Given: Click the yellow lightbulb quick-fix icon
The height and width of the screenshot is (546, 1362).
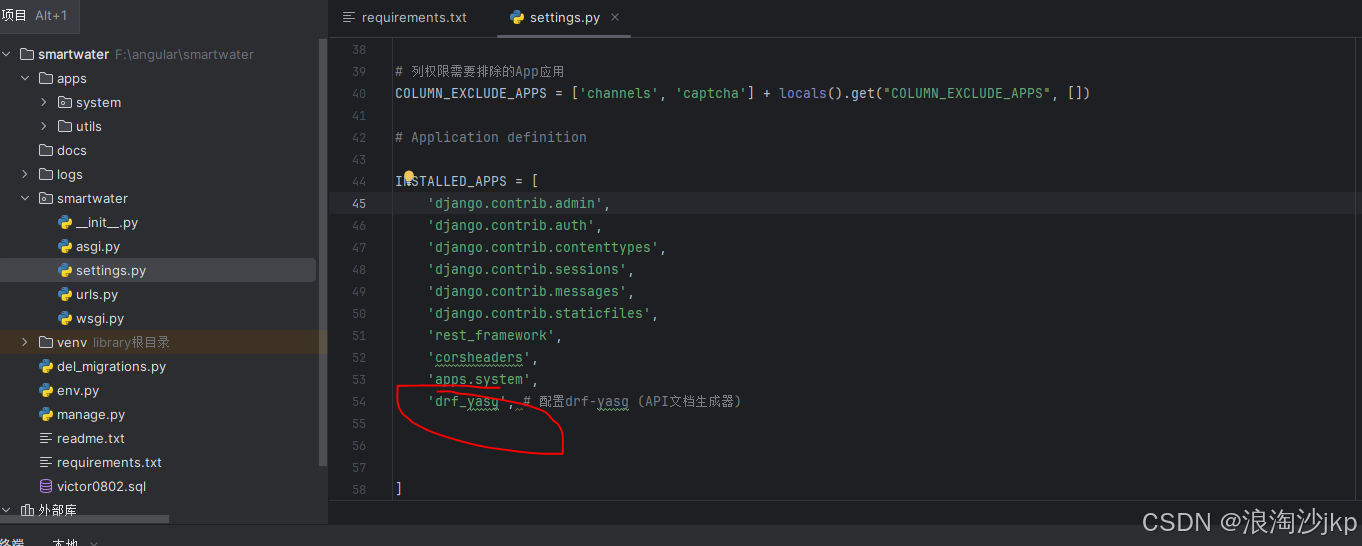Looking at the screenshot, I should point(408,177).
